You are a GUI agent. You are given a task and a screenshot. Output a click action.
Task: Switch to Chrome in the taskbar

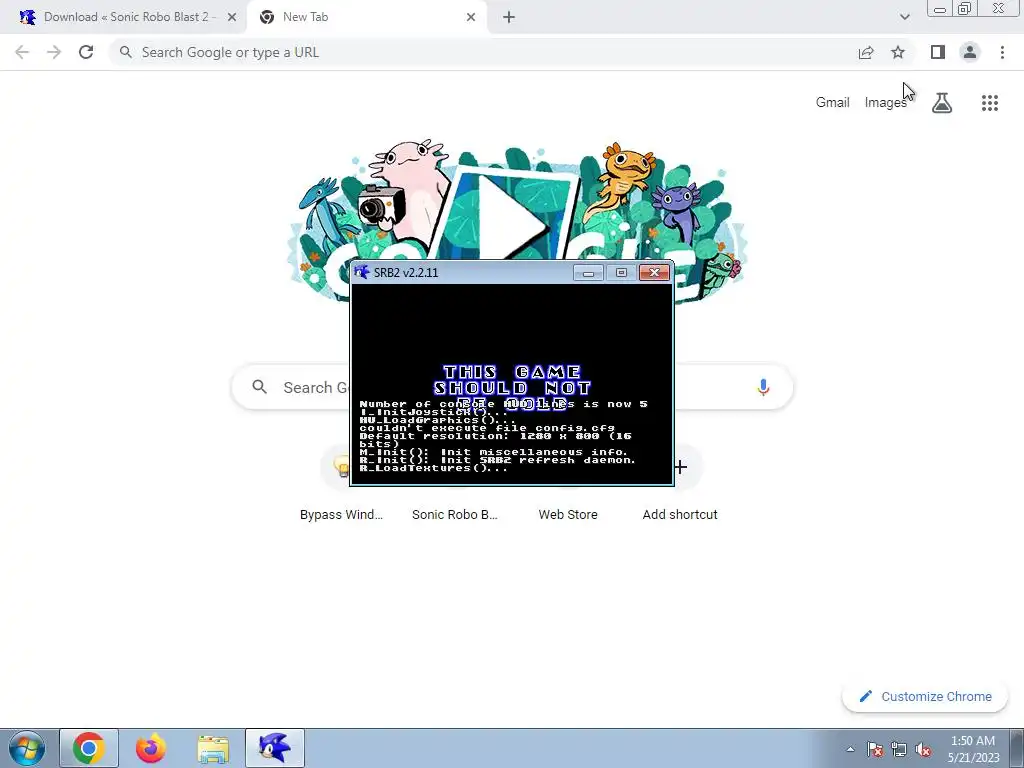89,748
